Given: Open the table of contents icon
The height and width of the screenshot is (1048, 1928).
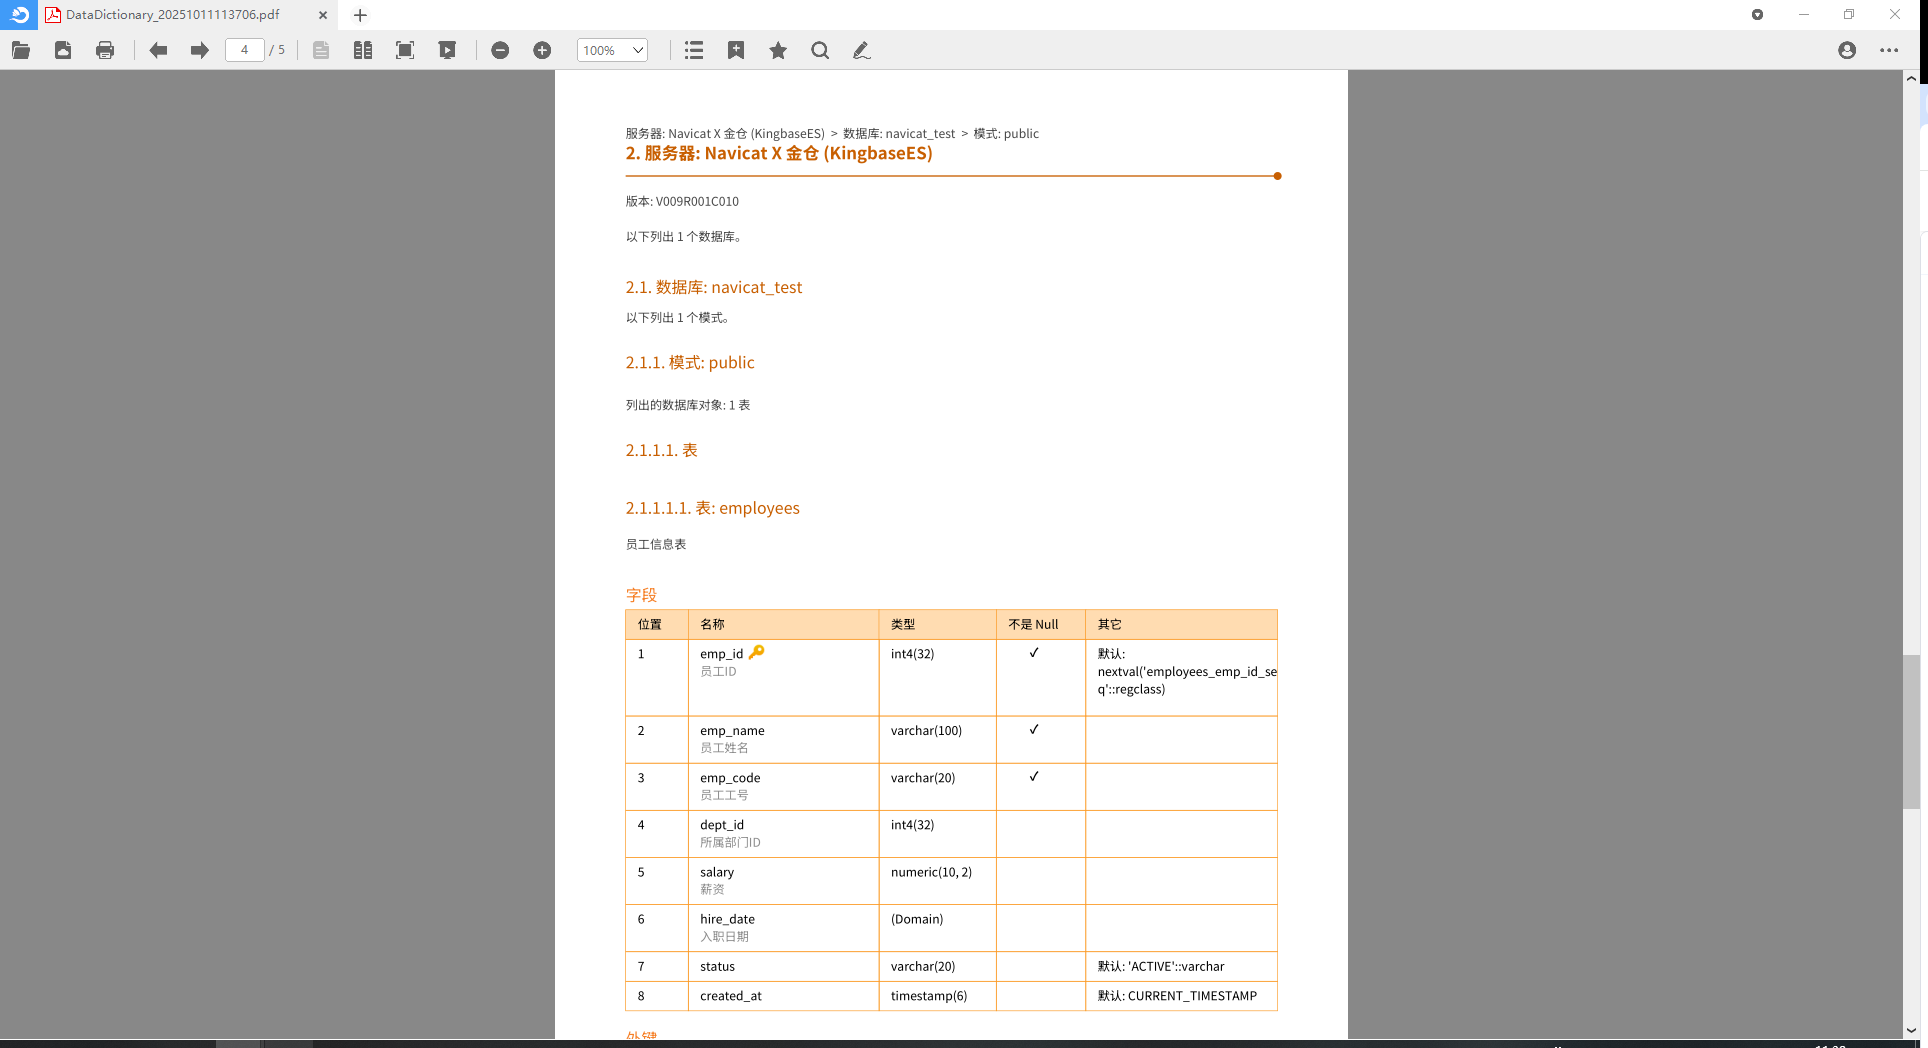Looking at the screenshot, I should 694,50.
